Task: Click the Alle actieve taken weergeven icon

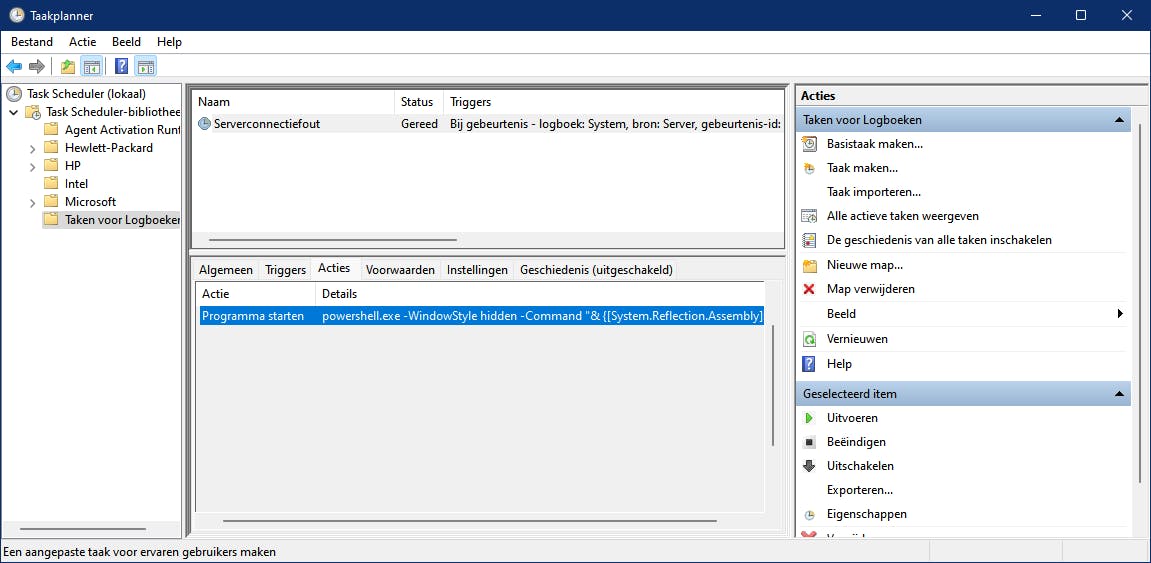Action: click(x=809, y=216)
